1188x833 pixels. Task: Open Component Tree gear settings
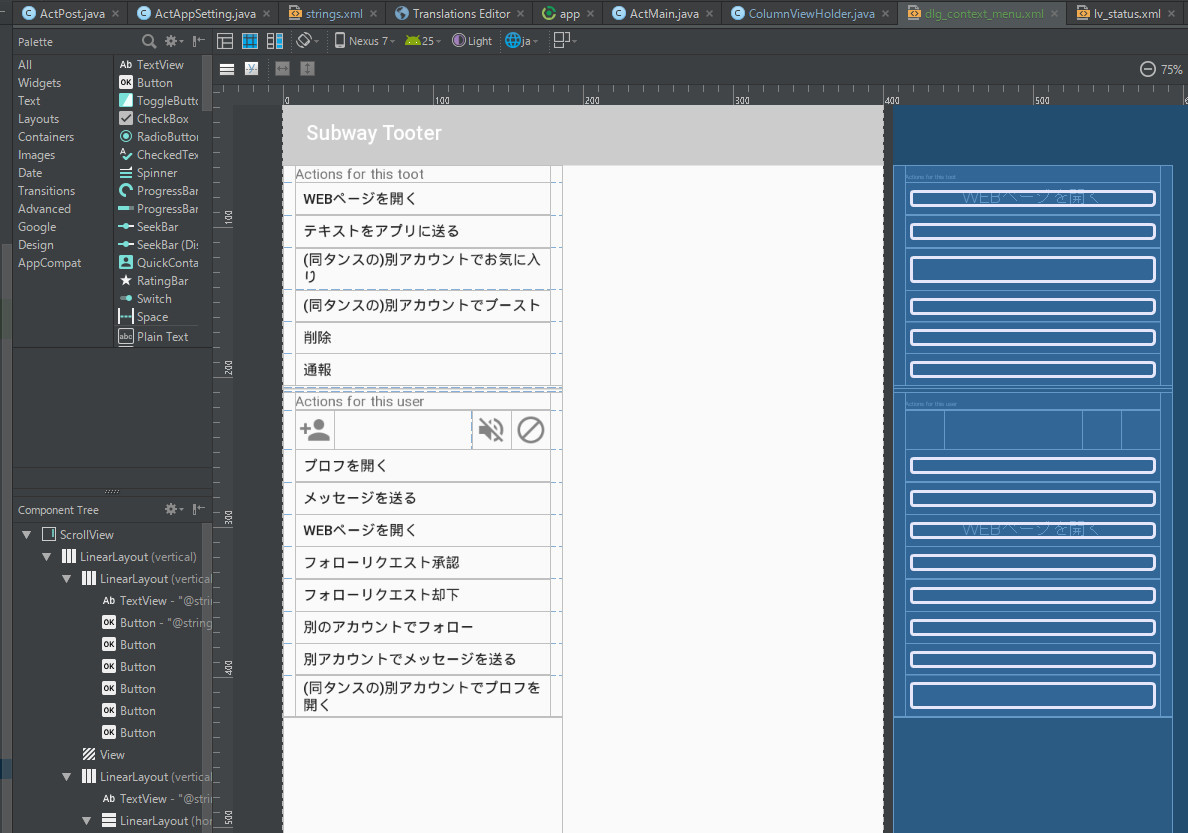click(174, 509)
